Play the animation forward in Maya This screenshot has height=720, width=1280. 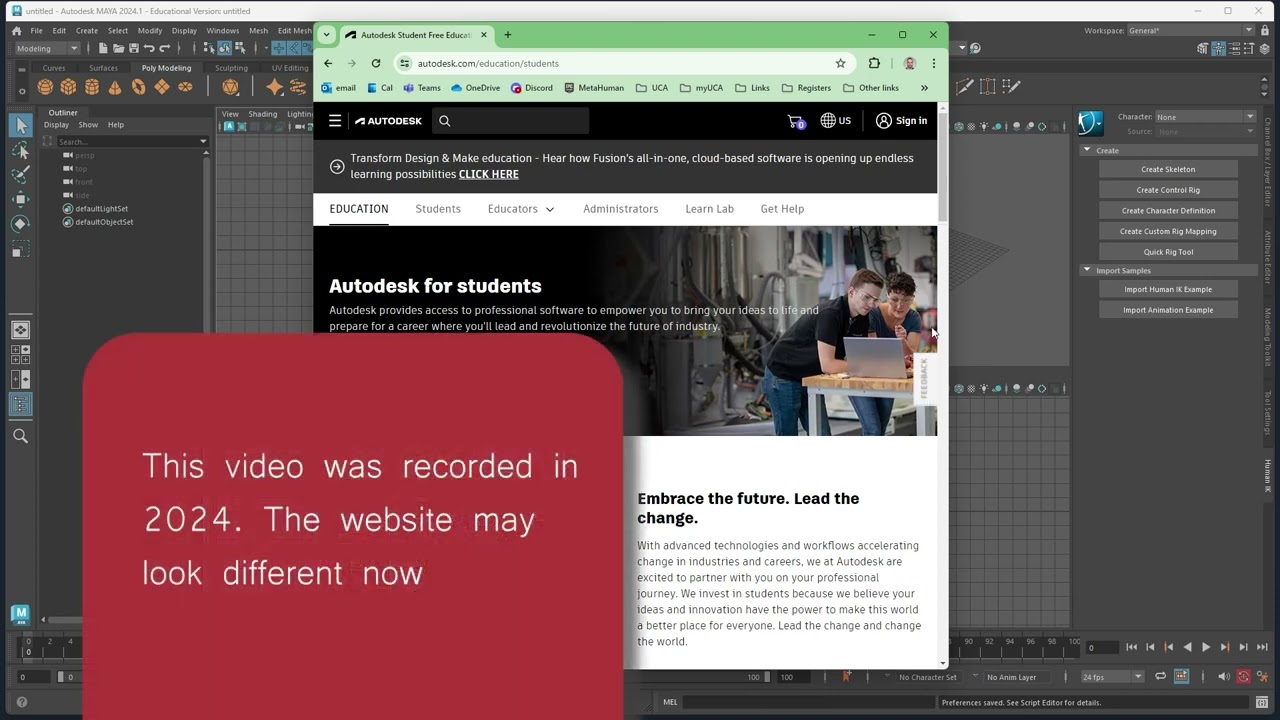1206,647
